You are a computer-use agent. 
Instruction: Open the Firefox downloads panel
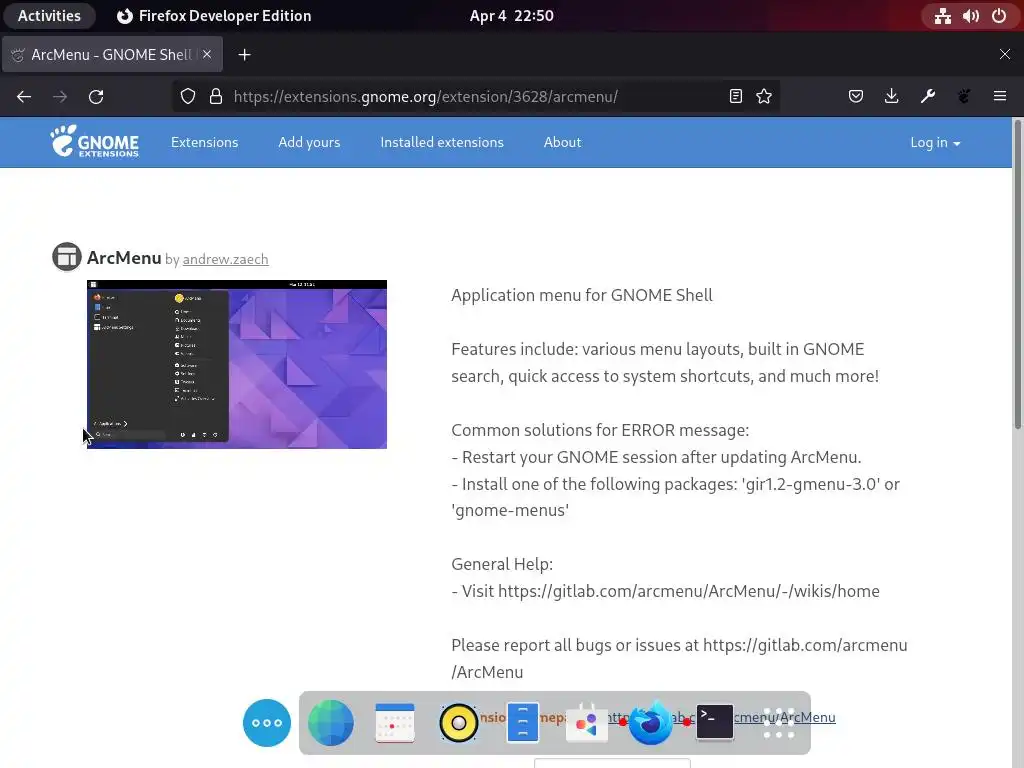click(x=891, y=97)
